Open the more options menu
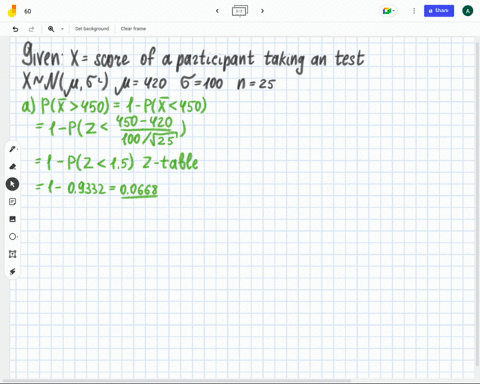This screenshot has height=384, width=480. coord(414,11)
